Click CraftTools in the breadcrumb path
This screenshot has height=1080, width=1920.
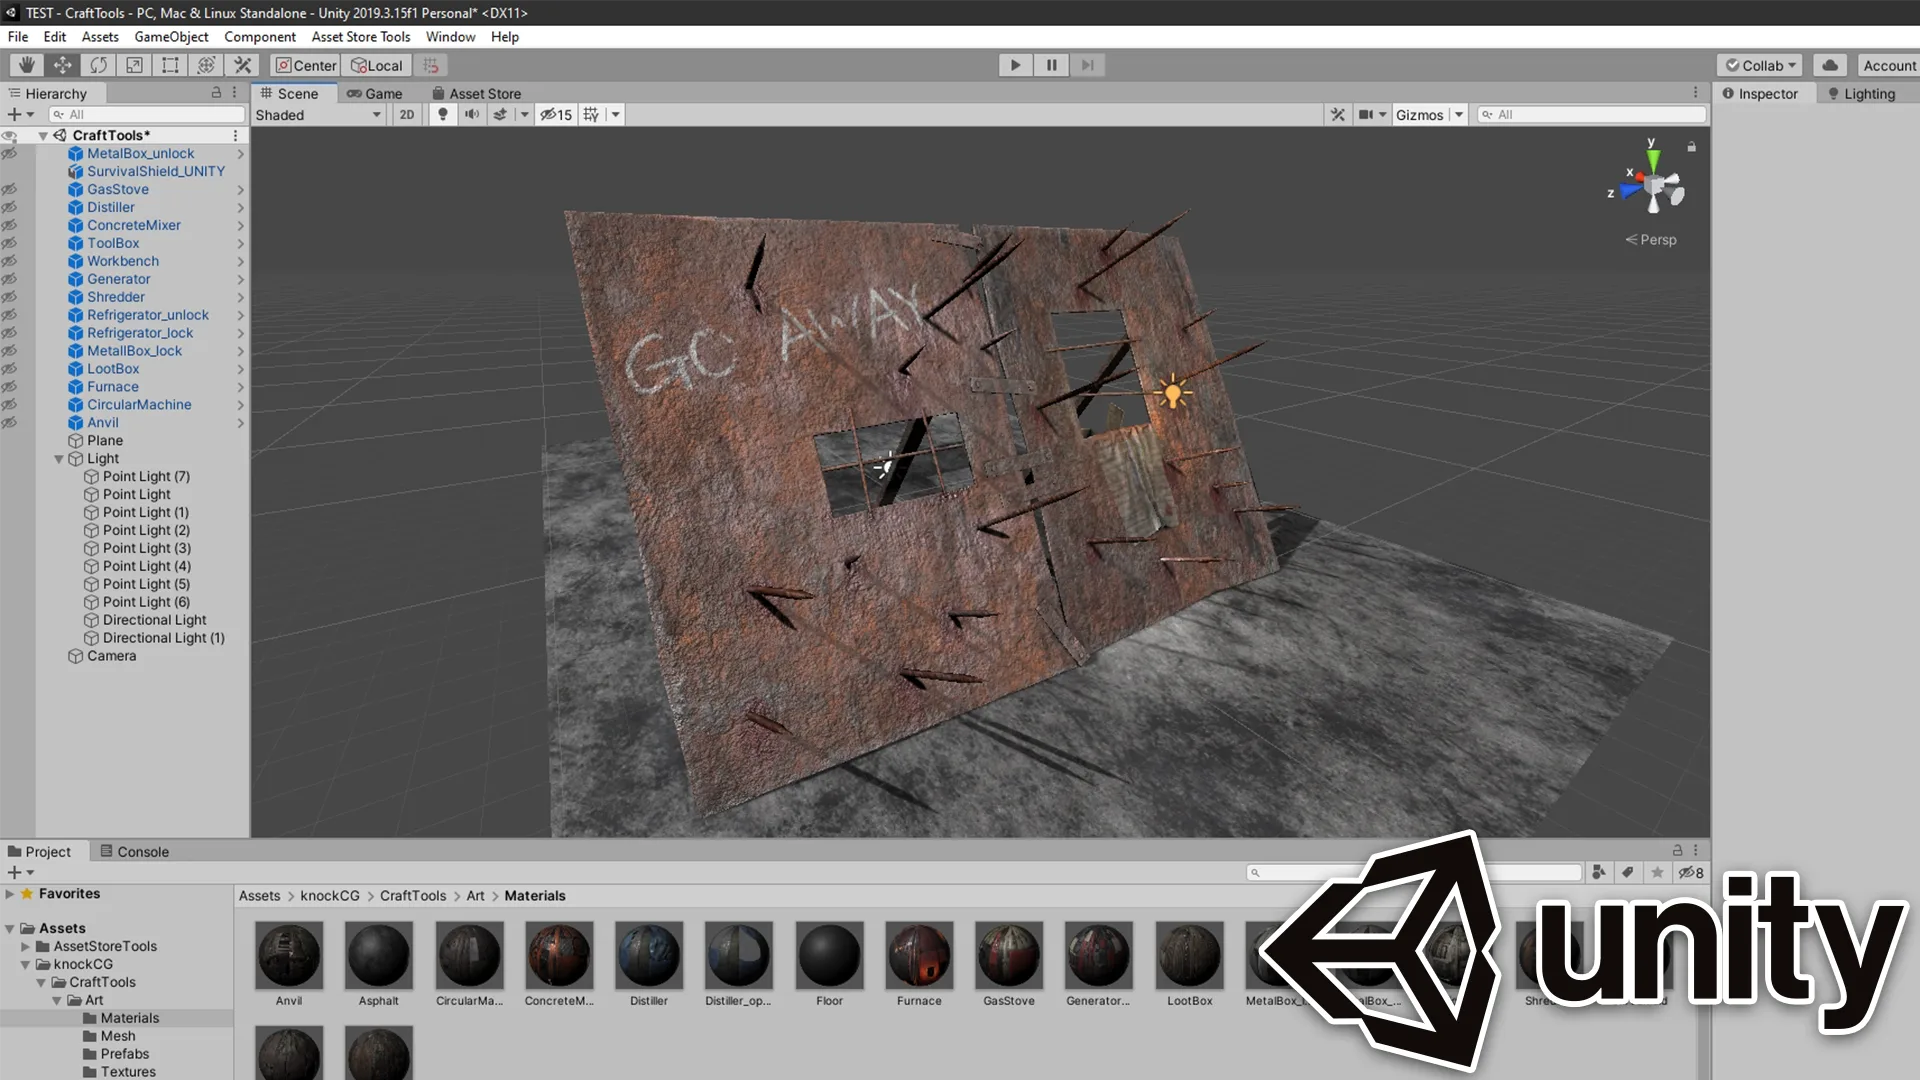(x=413, y=896)
